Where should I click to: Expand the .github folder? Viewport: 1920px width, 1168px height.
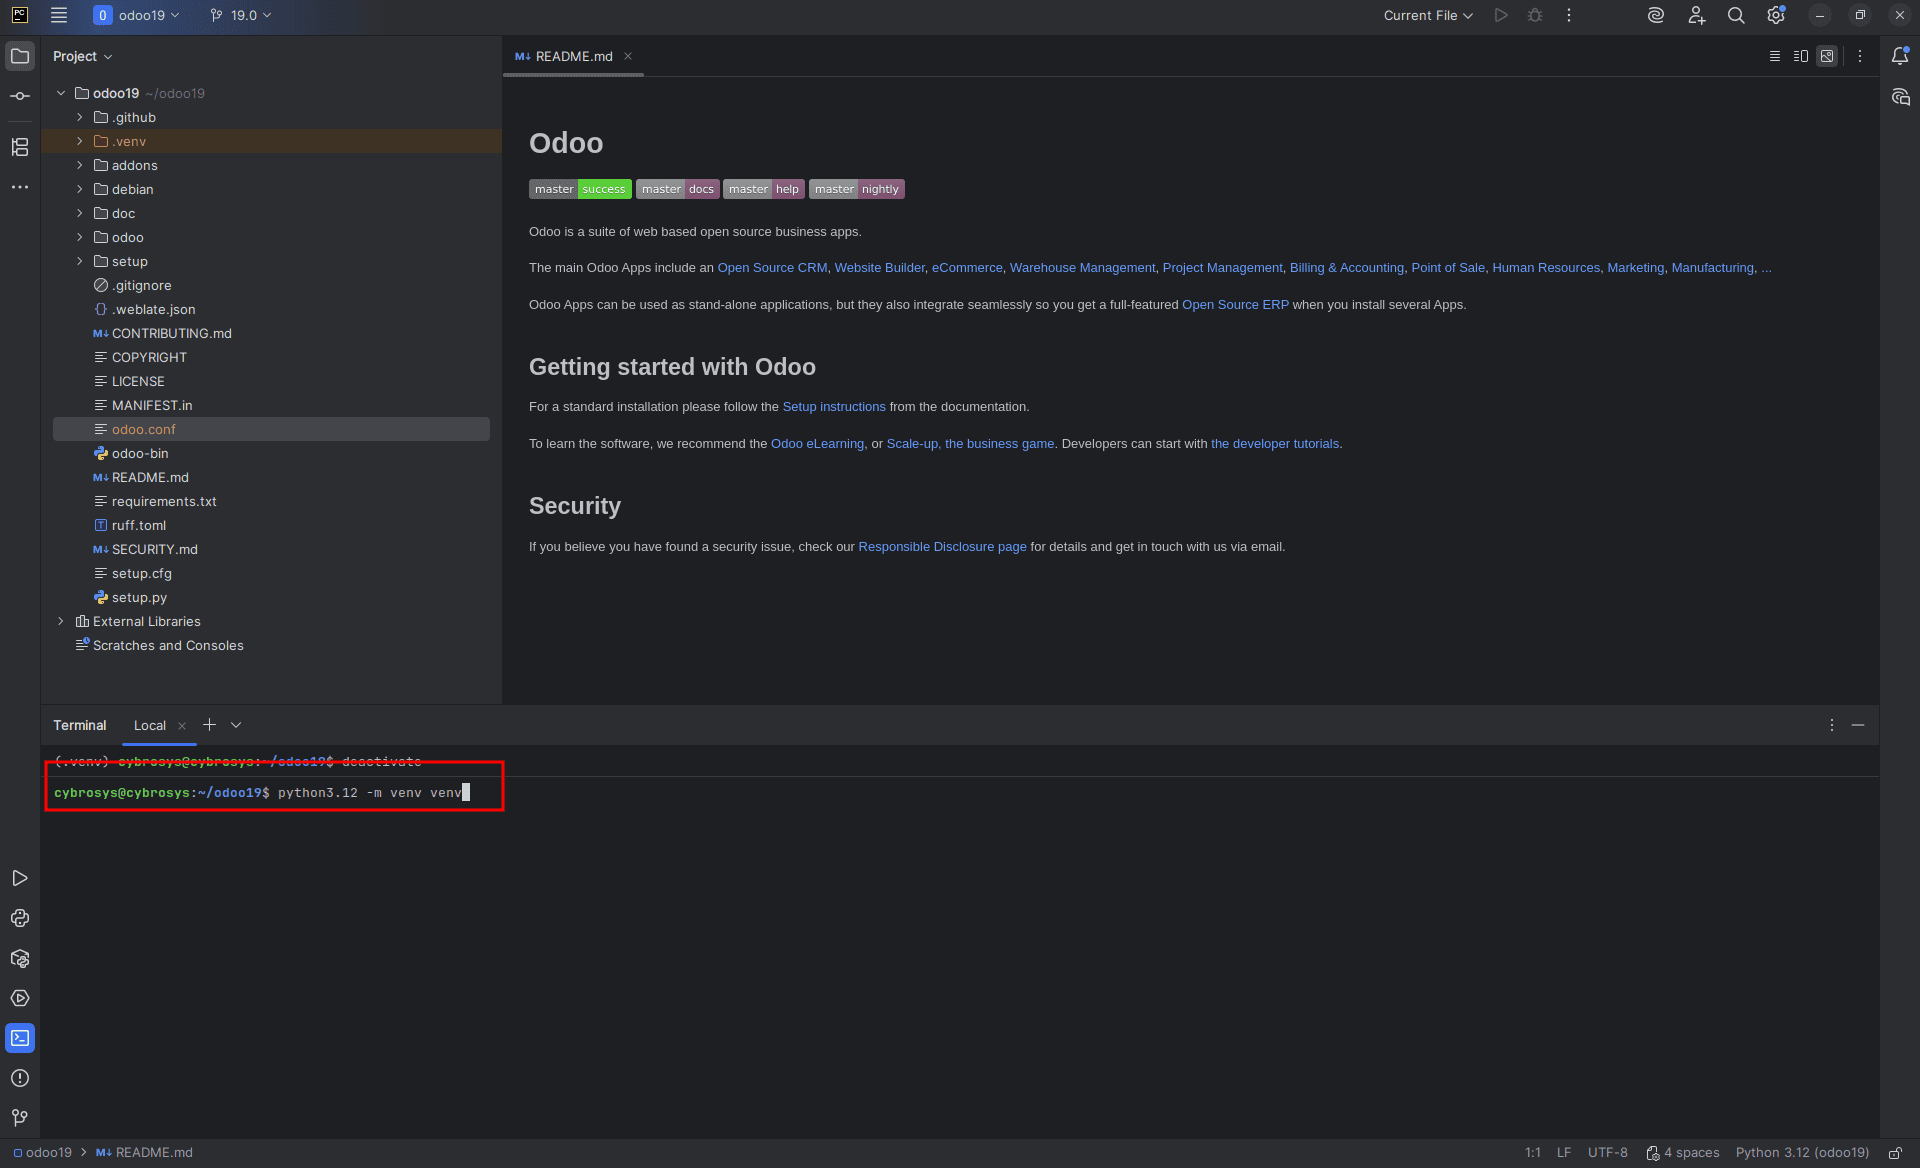pos(80,117)
